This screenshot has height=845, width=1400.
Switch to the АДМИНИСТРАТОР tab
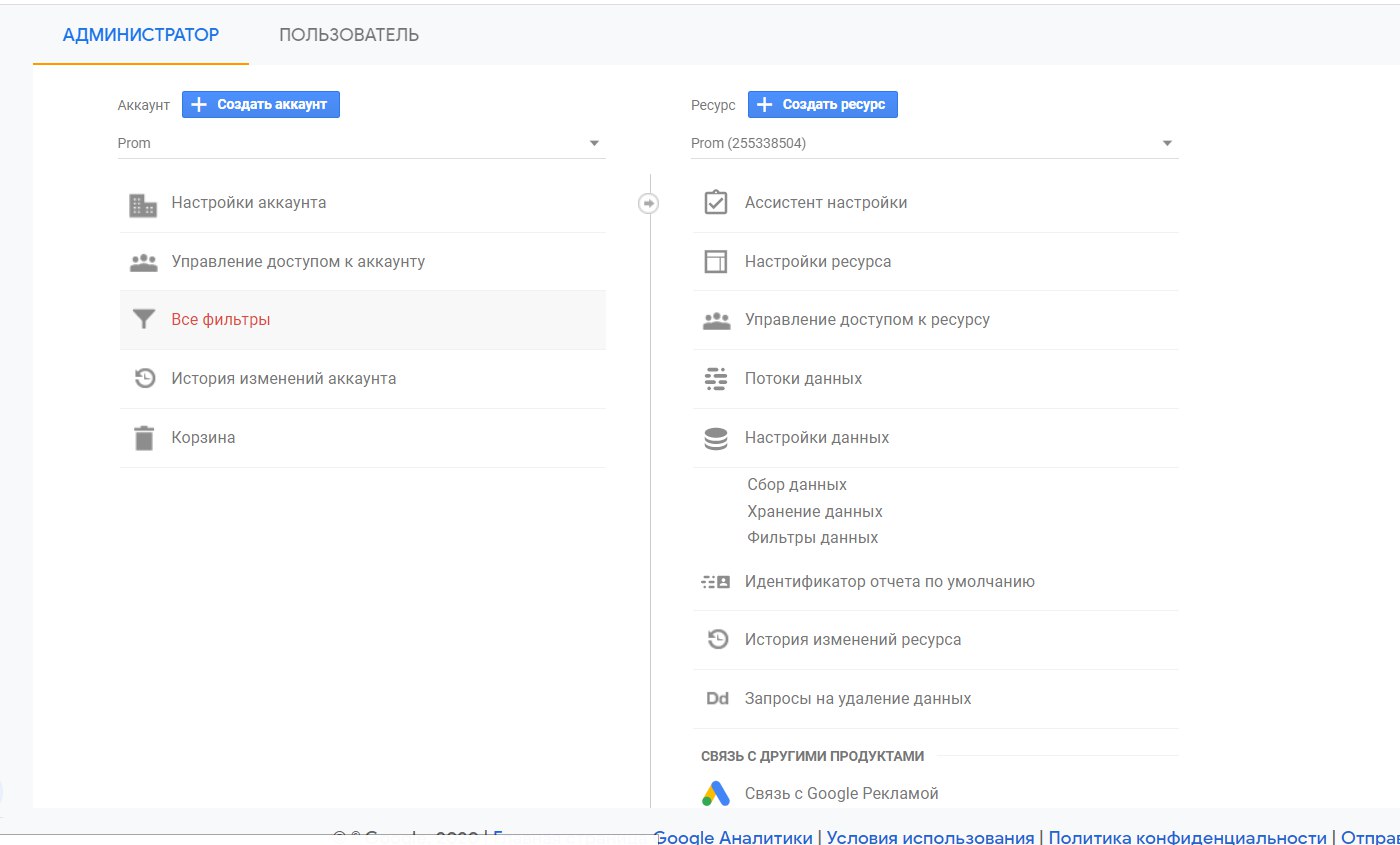click(141, 35)
